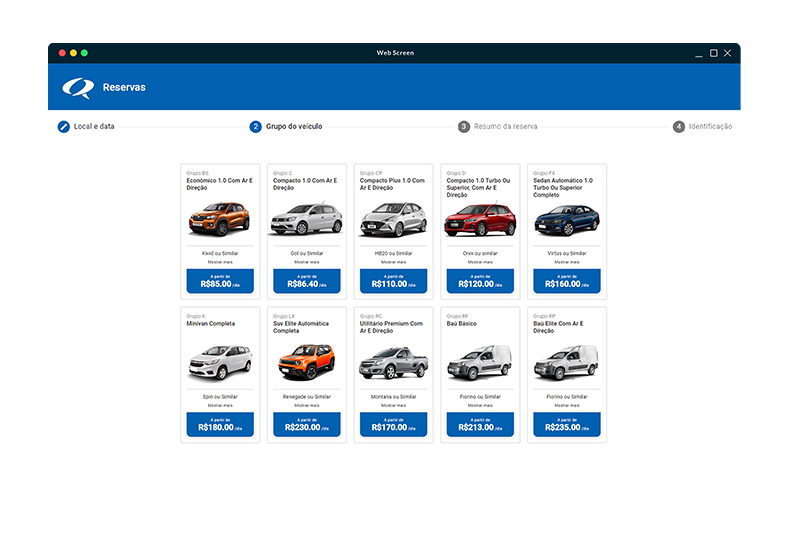
Task: Expand Mostrar mais under Kwid ou Similar
Action: [220, 262]
